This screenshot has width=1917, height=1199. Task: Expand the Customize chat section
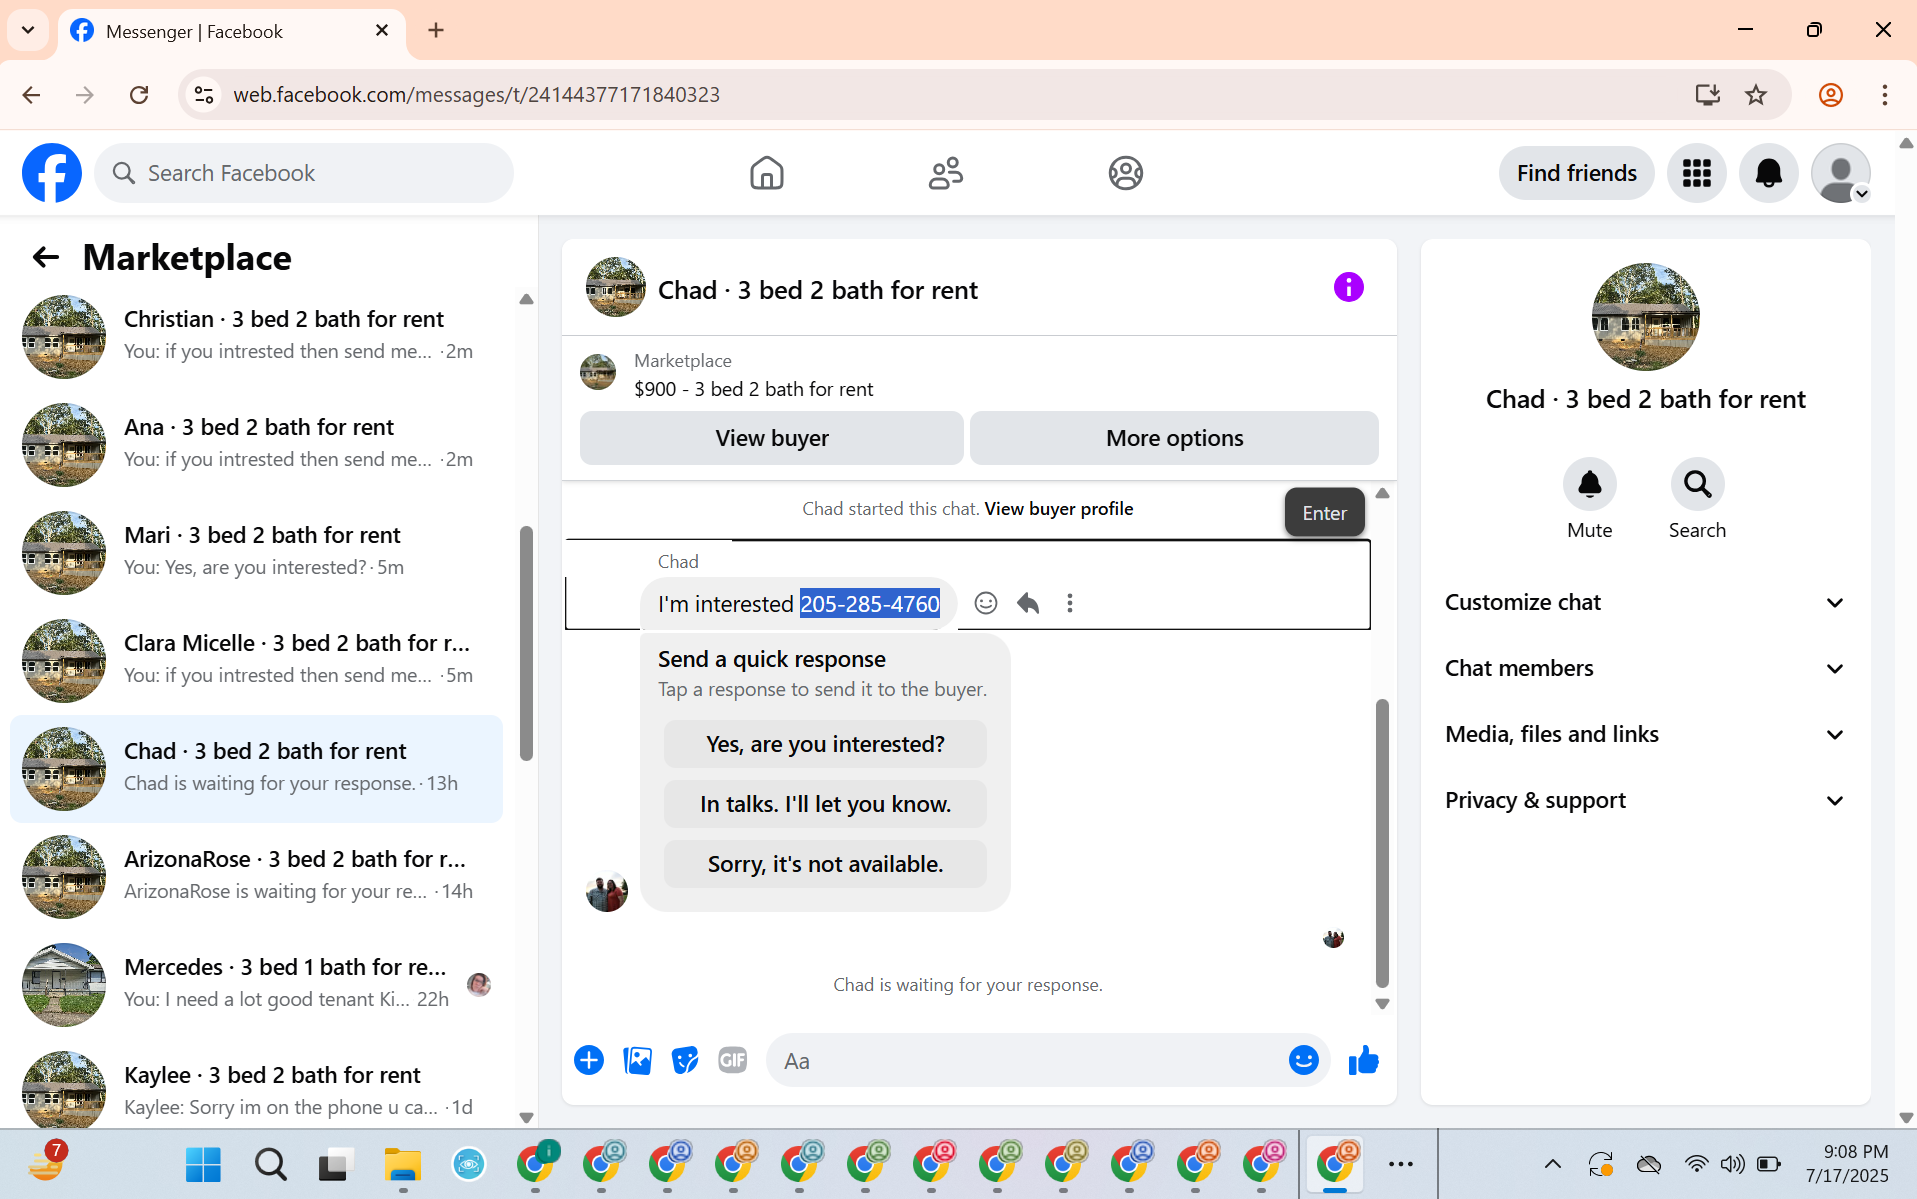[1645, 602]
